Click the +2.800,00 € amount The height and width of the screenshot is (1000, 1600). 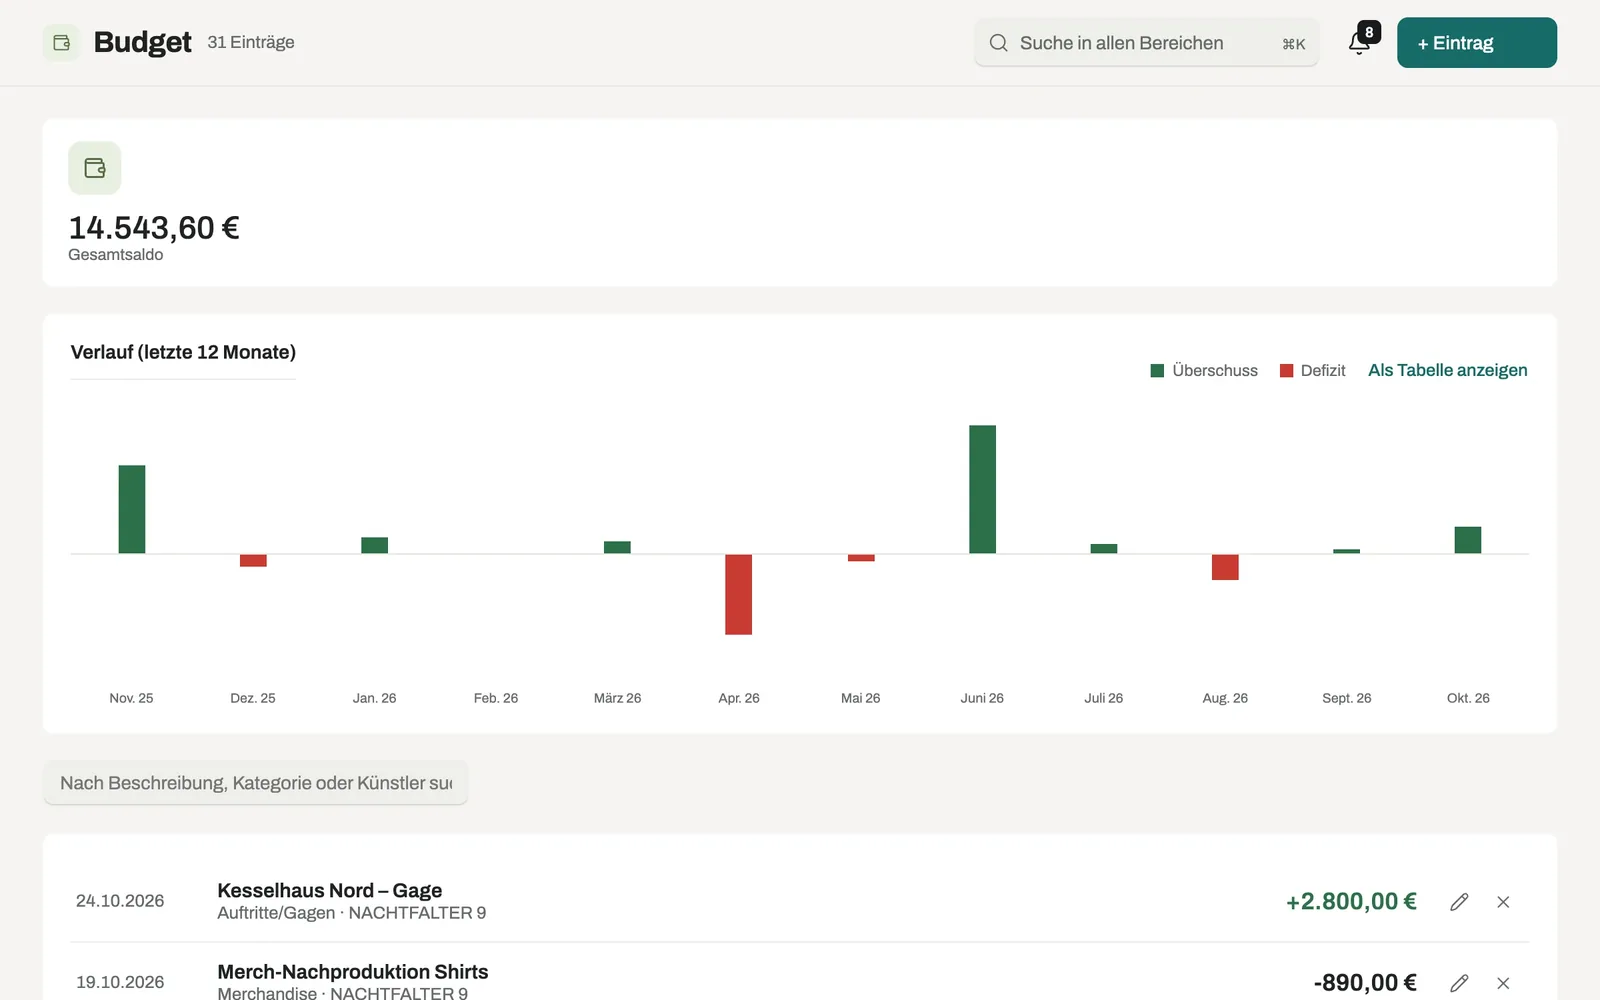click(1351, 902)
